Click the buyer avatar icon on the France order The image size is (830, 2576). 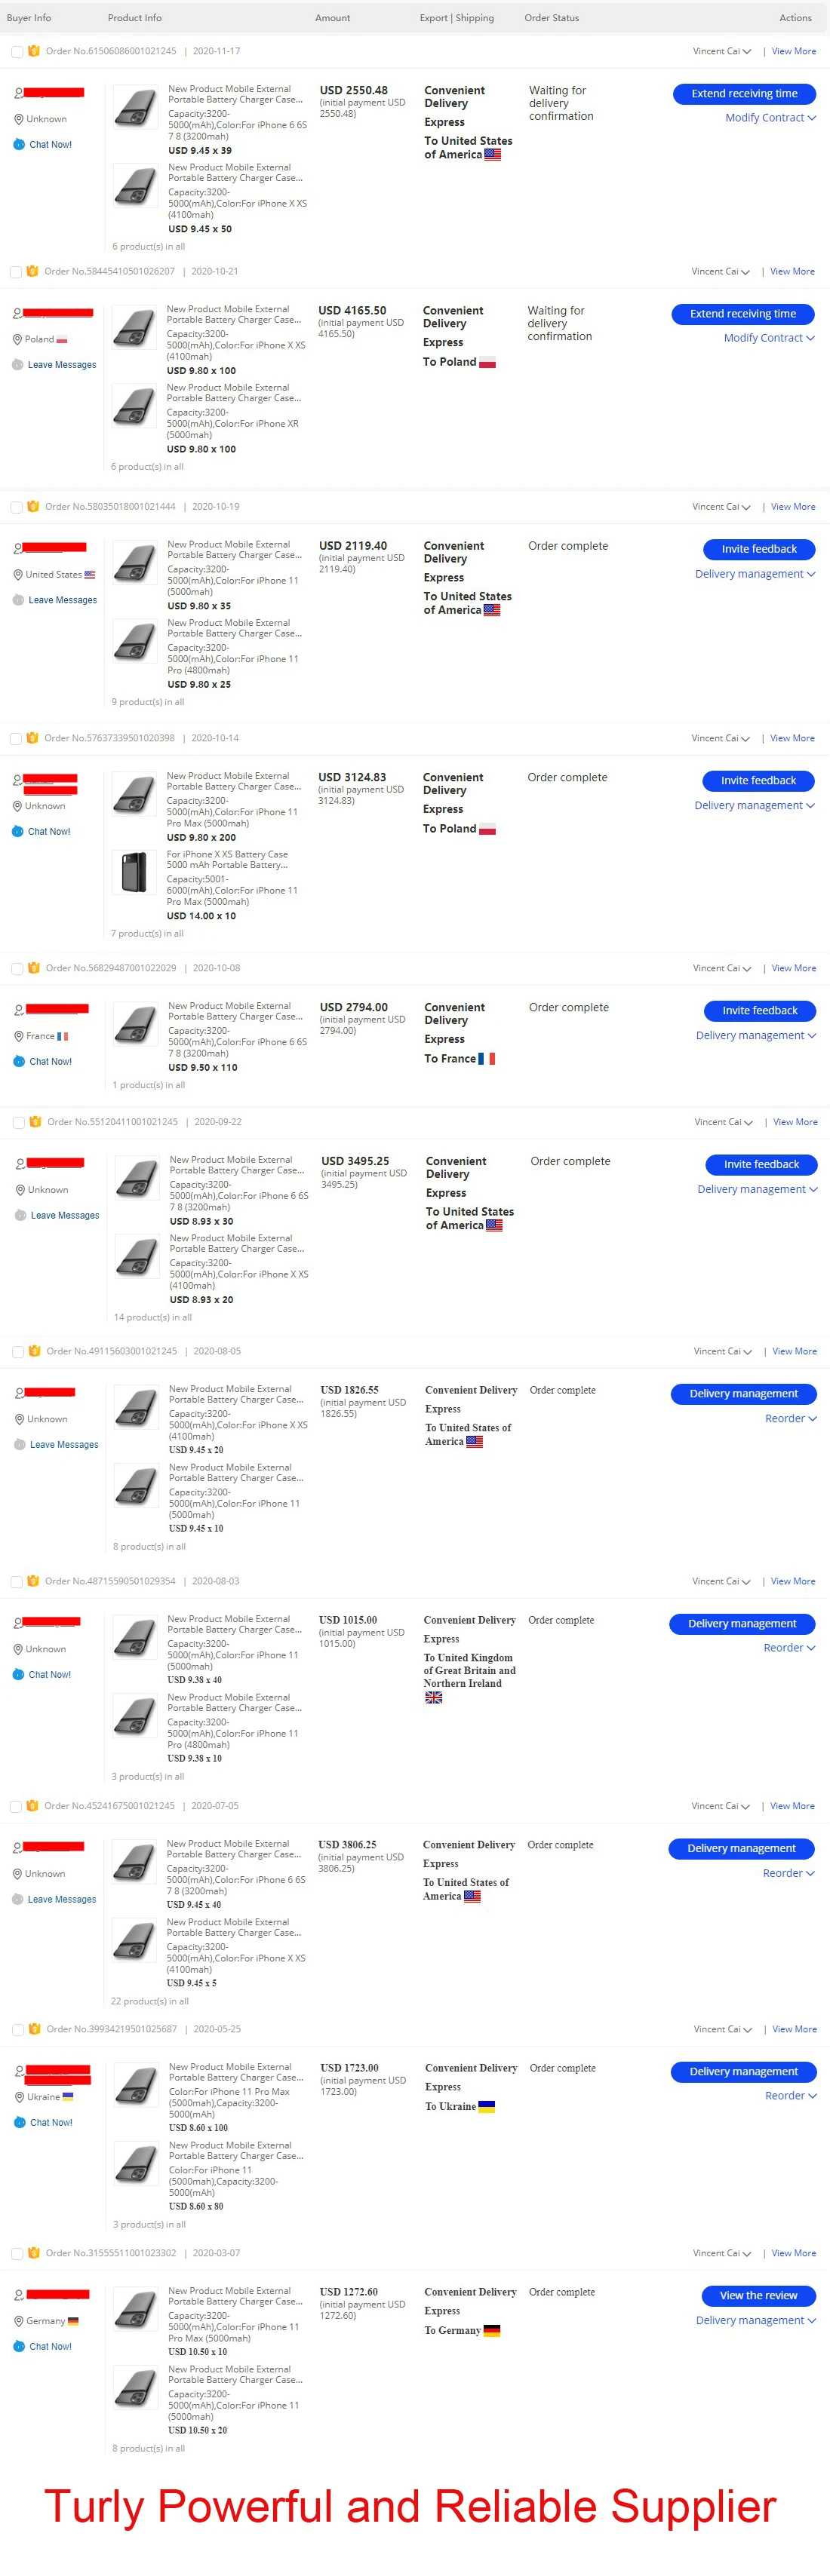point(17,1010)
